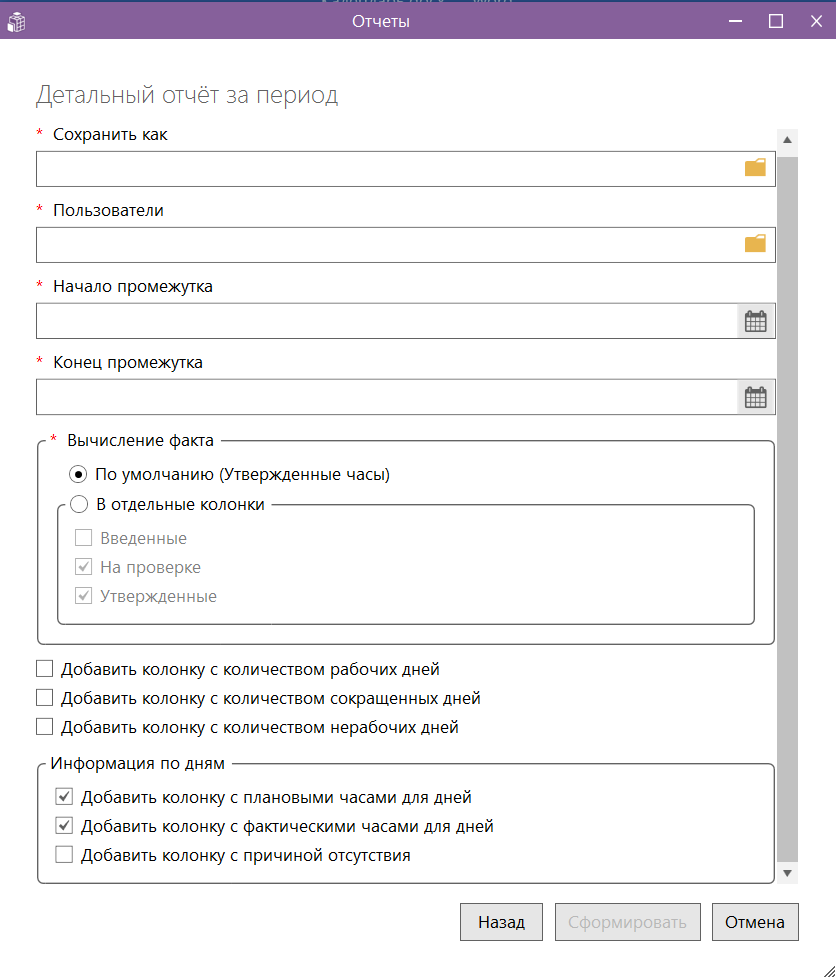Image resolution: width=836 pixels, height=977 pixels.
Task: Click the vertical scrollbar thumb
Action: click(x=787, y=508)
